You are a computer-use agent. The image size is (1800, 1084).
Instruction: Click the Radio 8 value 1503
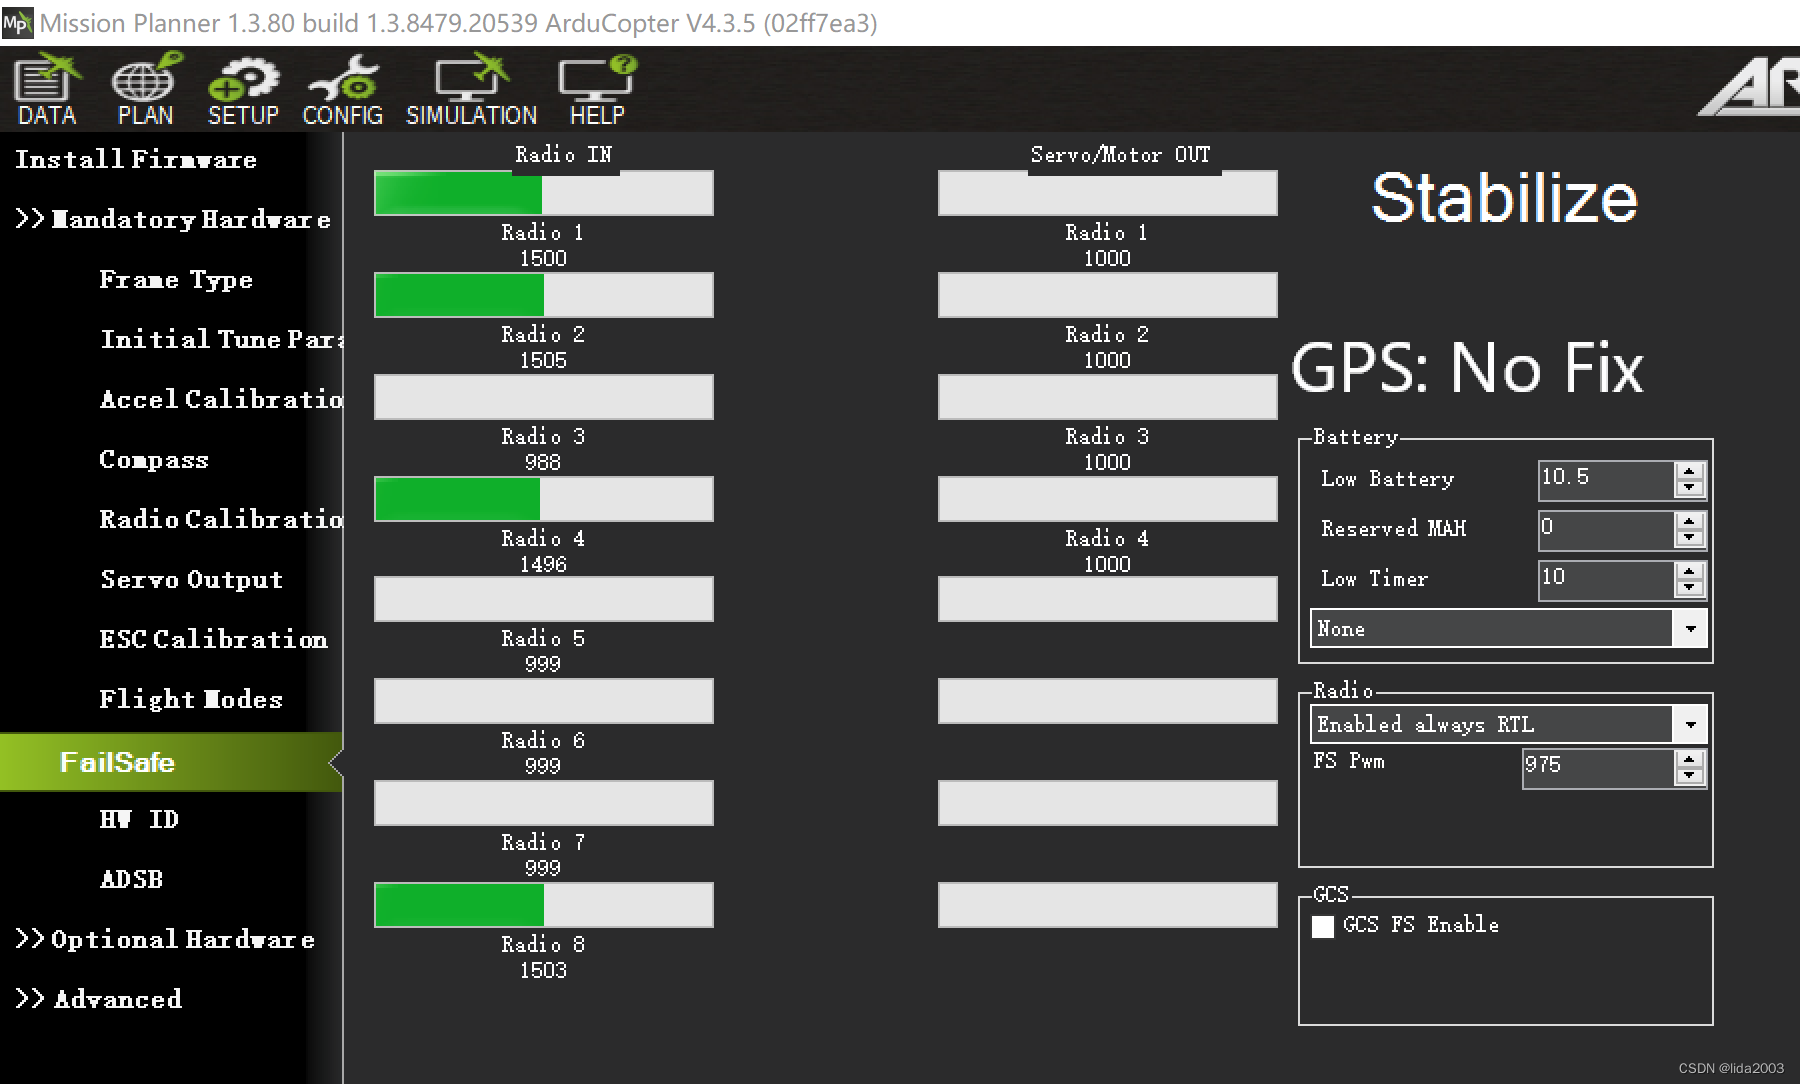click(x=543, y=970)
